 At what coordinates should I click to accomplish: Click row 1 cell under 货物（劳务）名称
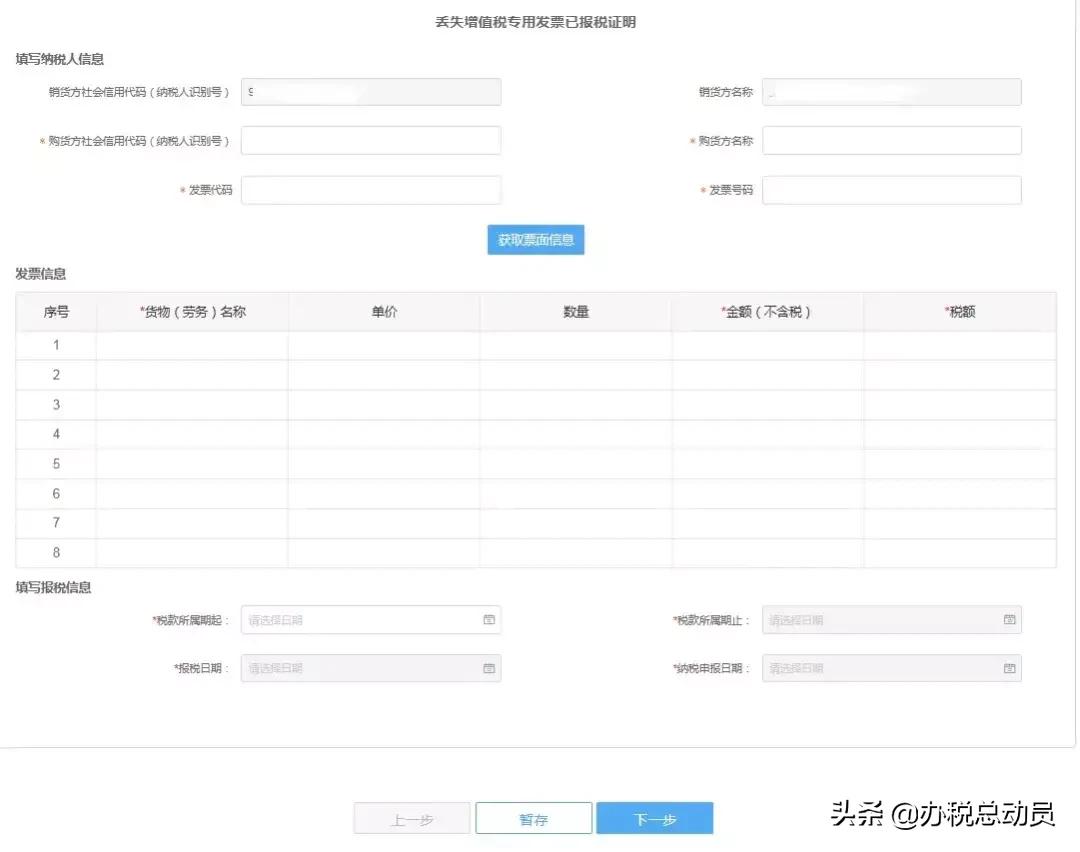(192, 344)
